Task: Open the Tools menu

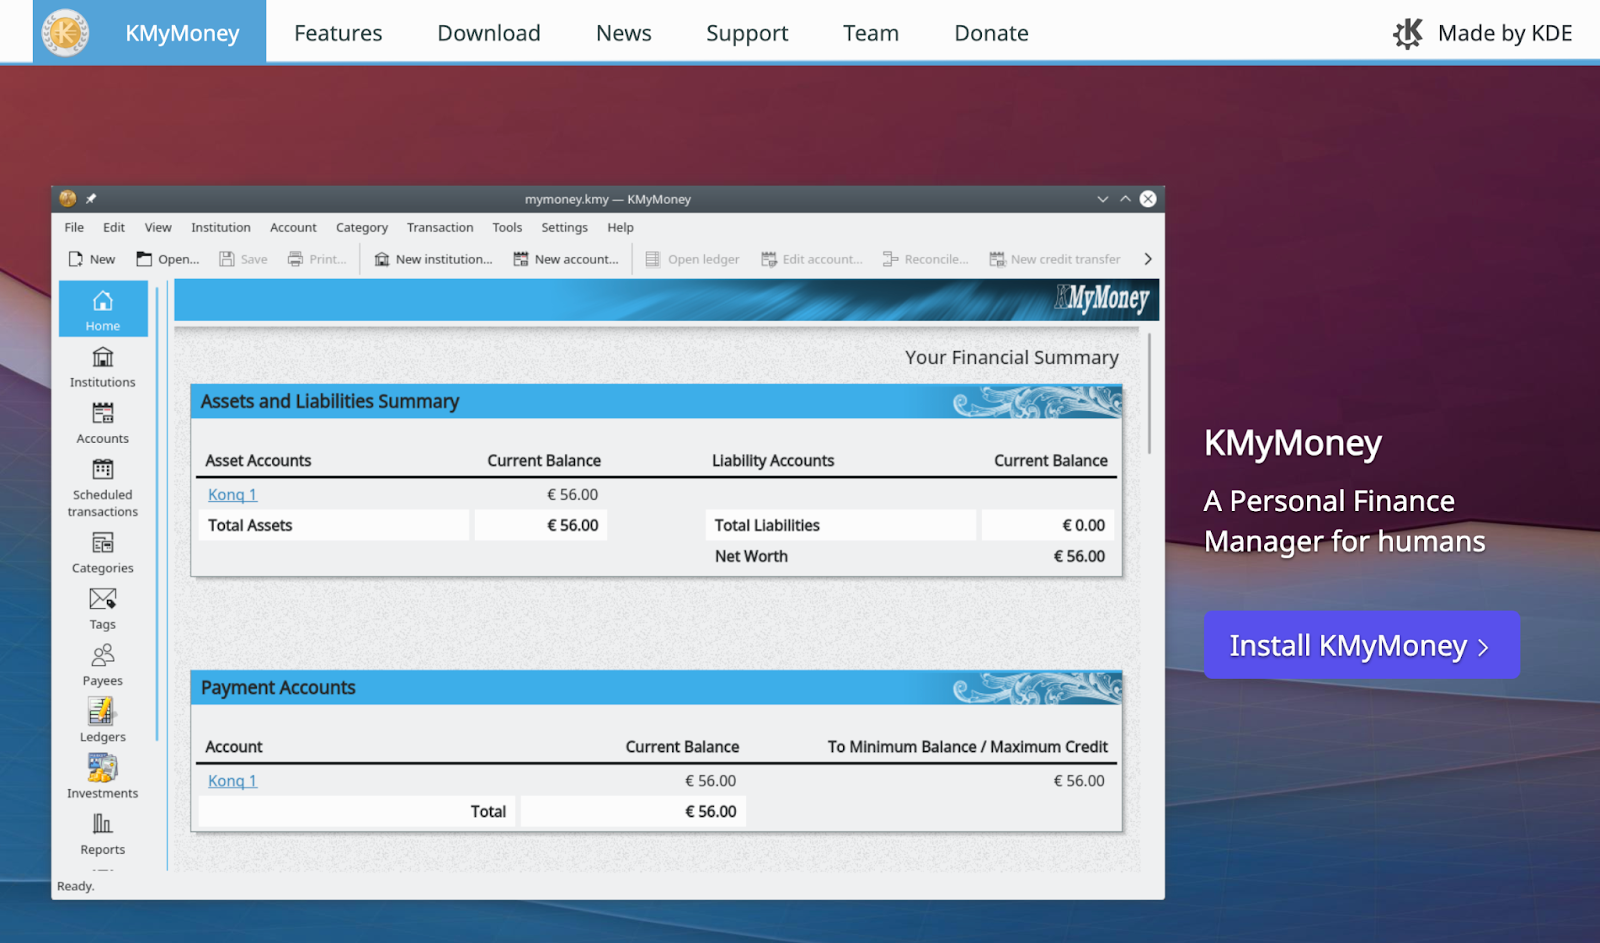Action: click(507, 228)
